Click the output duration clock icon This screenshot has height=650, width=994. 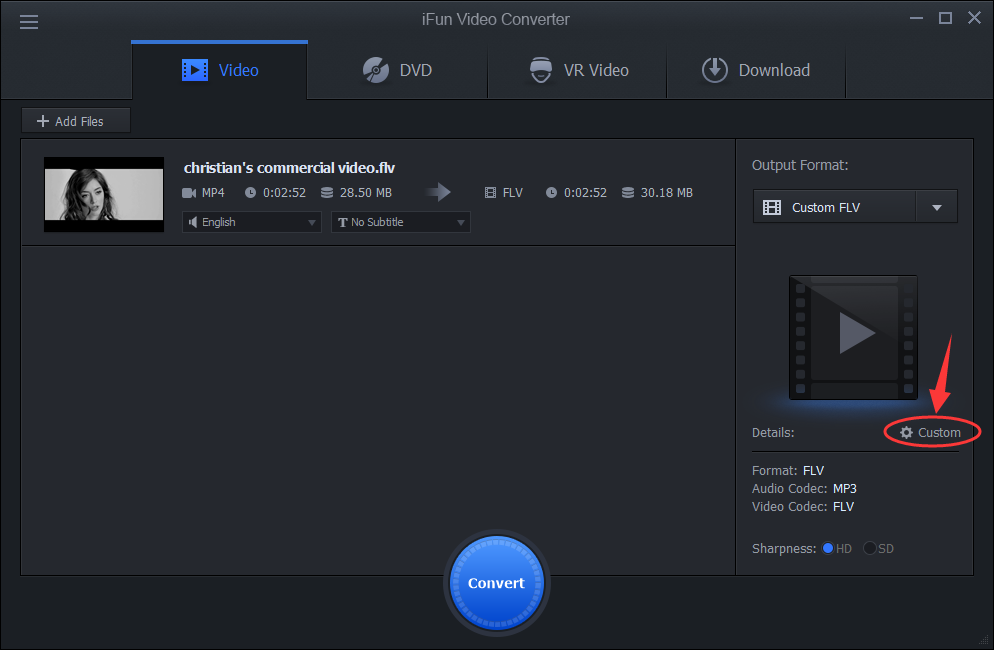(x=552, y=193)
